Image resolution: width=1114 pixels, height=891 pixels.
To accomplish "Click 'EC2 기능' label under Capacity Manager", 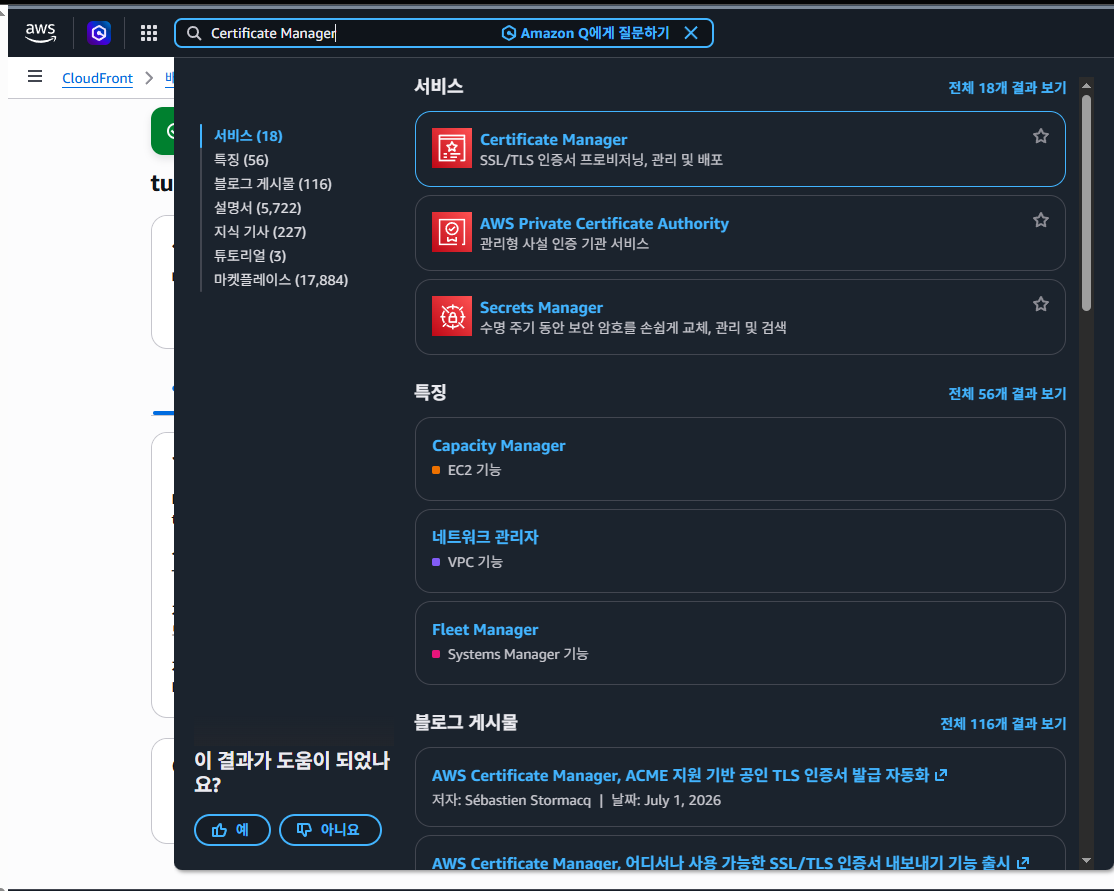I will click(474, 470).
